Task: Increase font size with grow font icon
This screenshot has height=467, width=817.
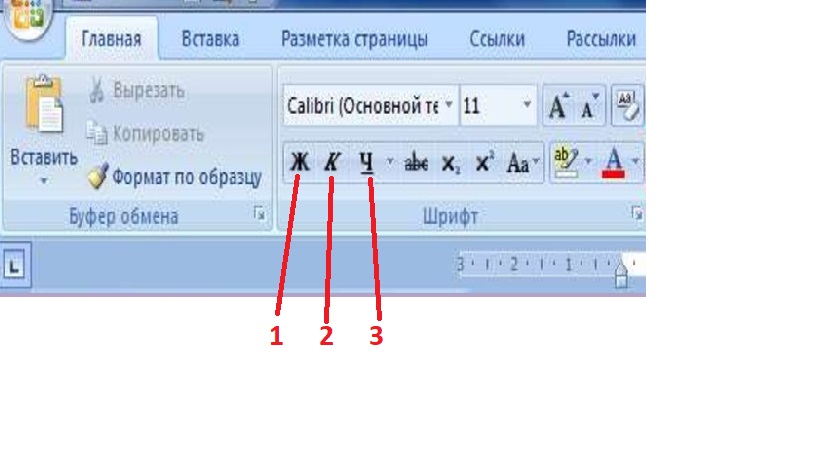Action: [x=556, y=106]
